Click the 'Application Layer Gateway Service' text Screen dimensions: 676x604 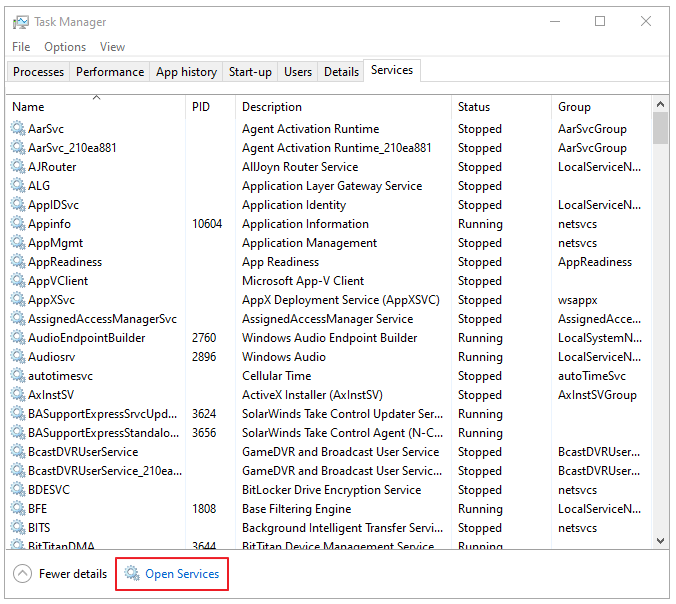[332, 186]
